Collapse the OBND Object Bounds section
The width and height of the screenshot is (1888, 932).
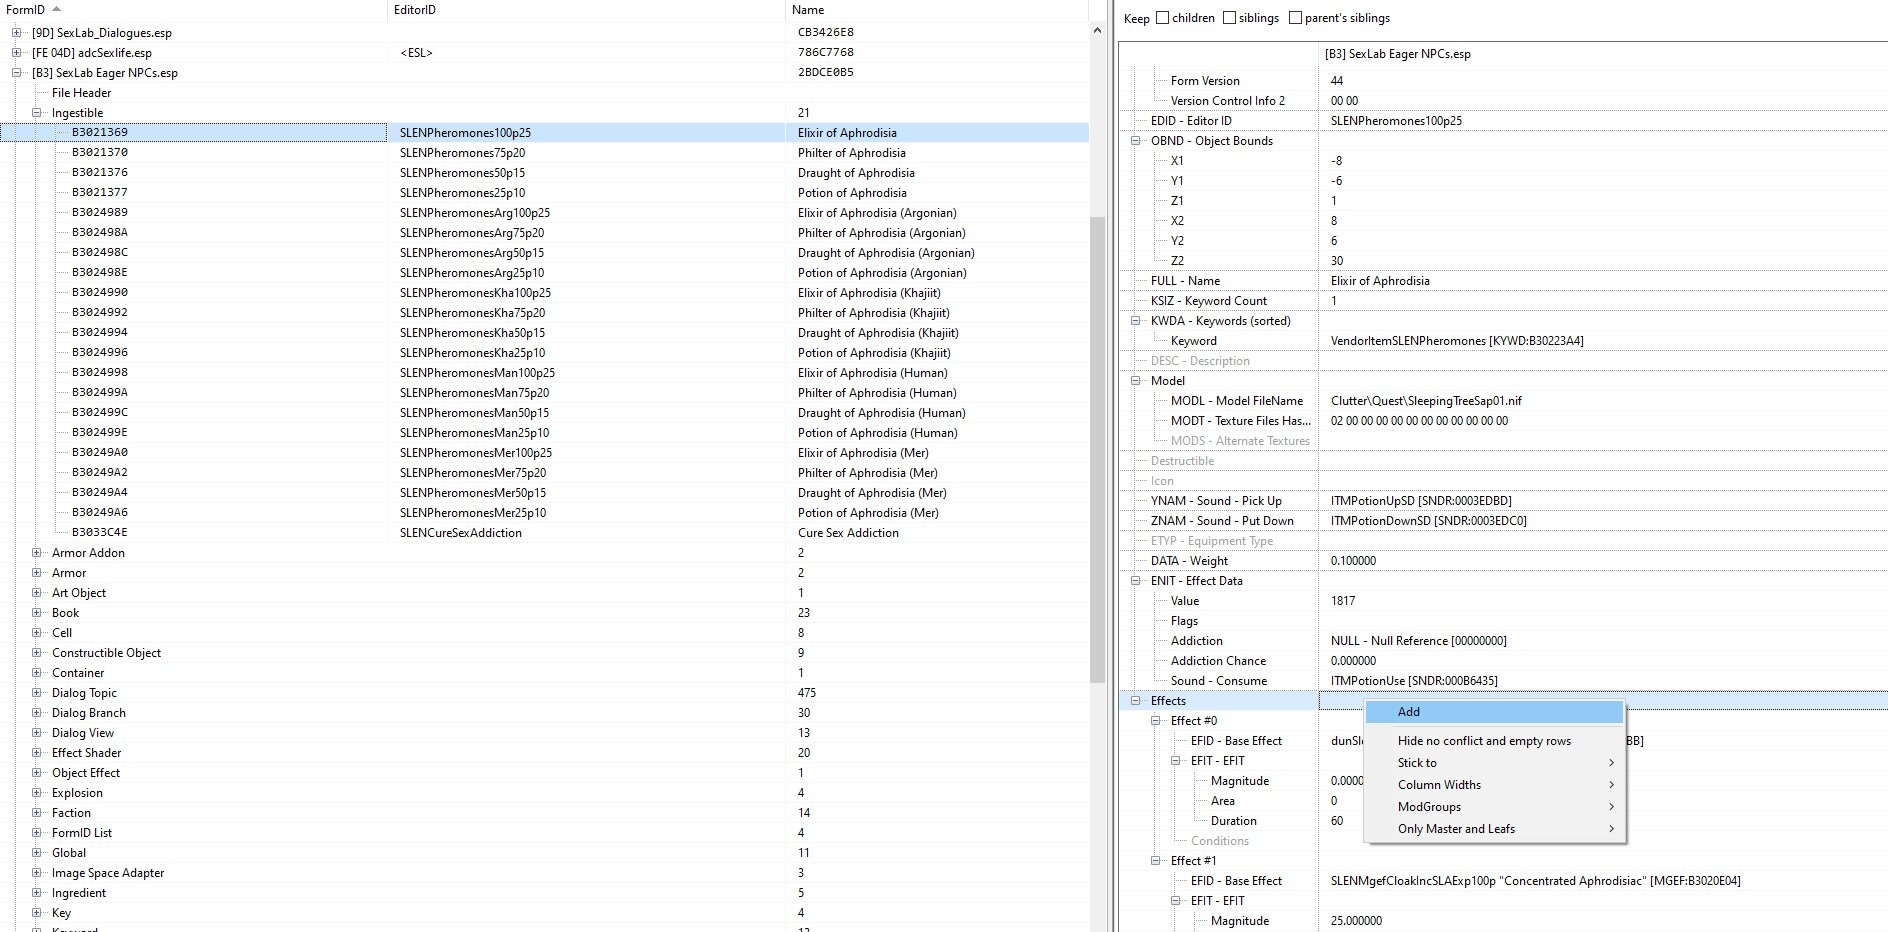[x=1136, y=141]
